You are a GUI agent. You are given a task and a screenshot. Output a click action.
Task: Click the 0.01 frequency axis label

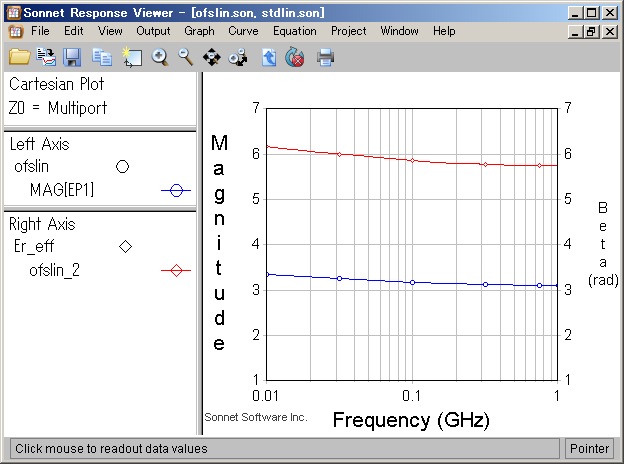(x=265, y=396)
